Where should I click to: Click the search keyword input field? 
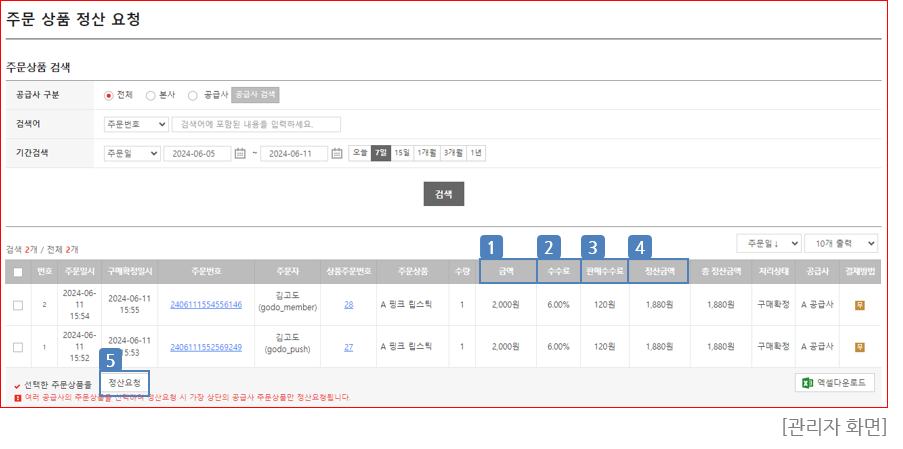coord(256,124)
